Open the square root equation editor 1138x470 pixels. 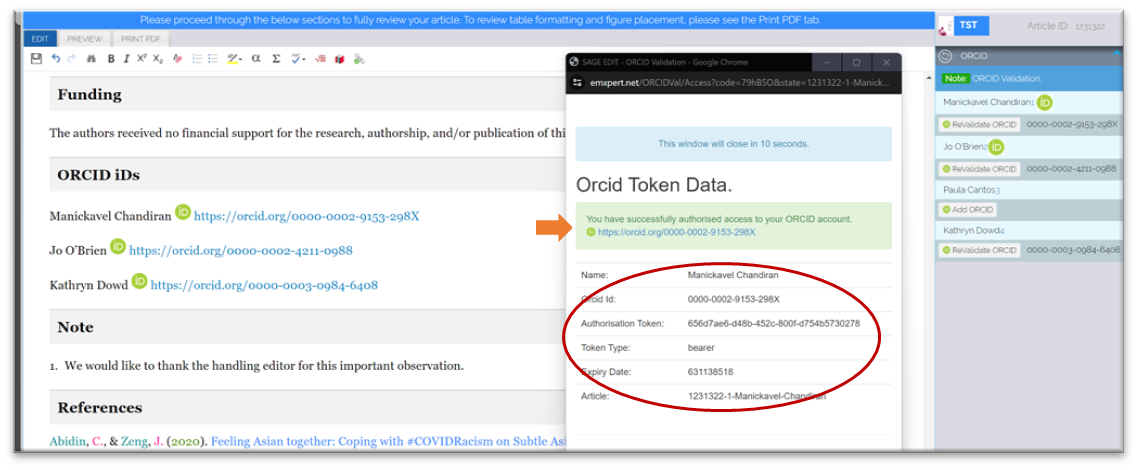point(321,59)
